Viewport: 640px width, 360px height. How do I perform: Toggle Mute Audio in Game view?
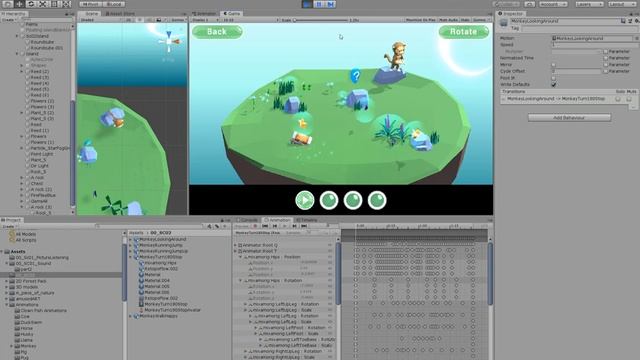point(448,20)
